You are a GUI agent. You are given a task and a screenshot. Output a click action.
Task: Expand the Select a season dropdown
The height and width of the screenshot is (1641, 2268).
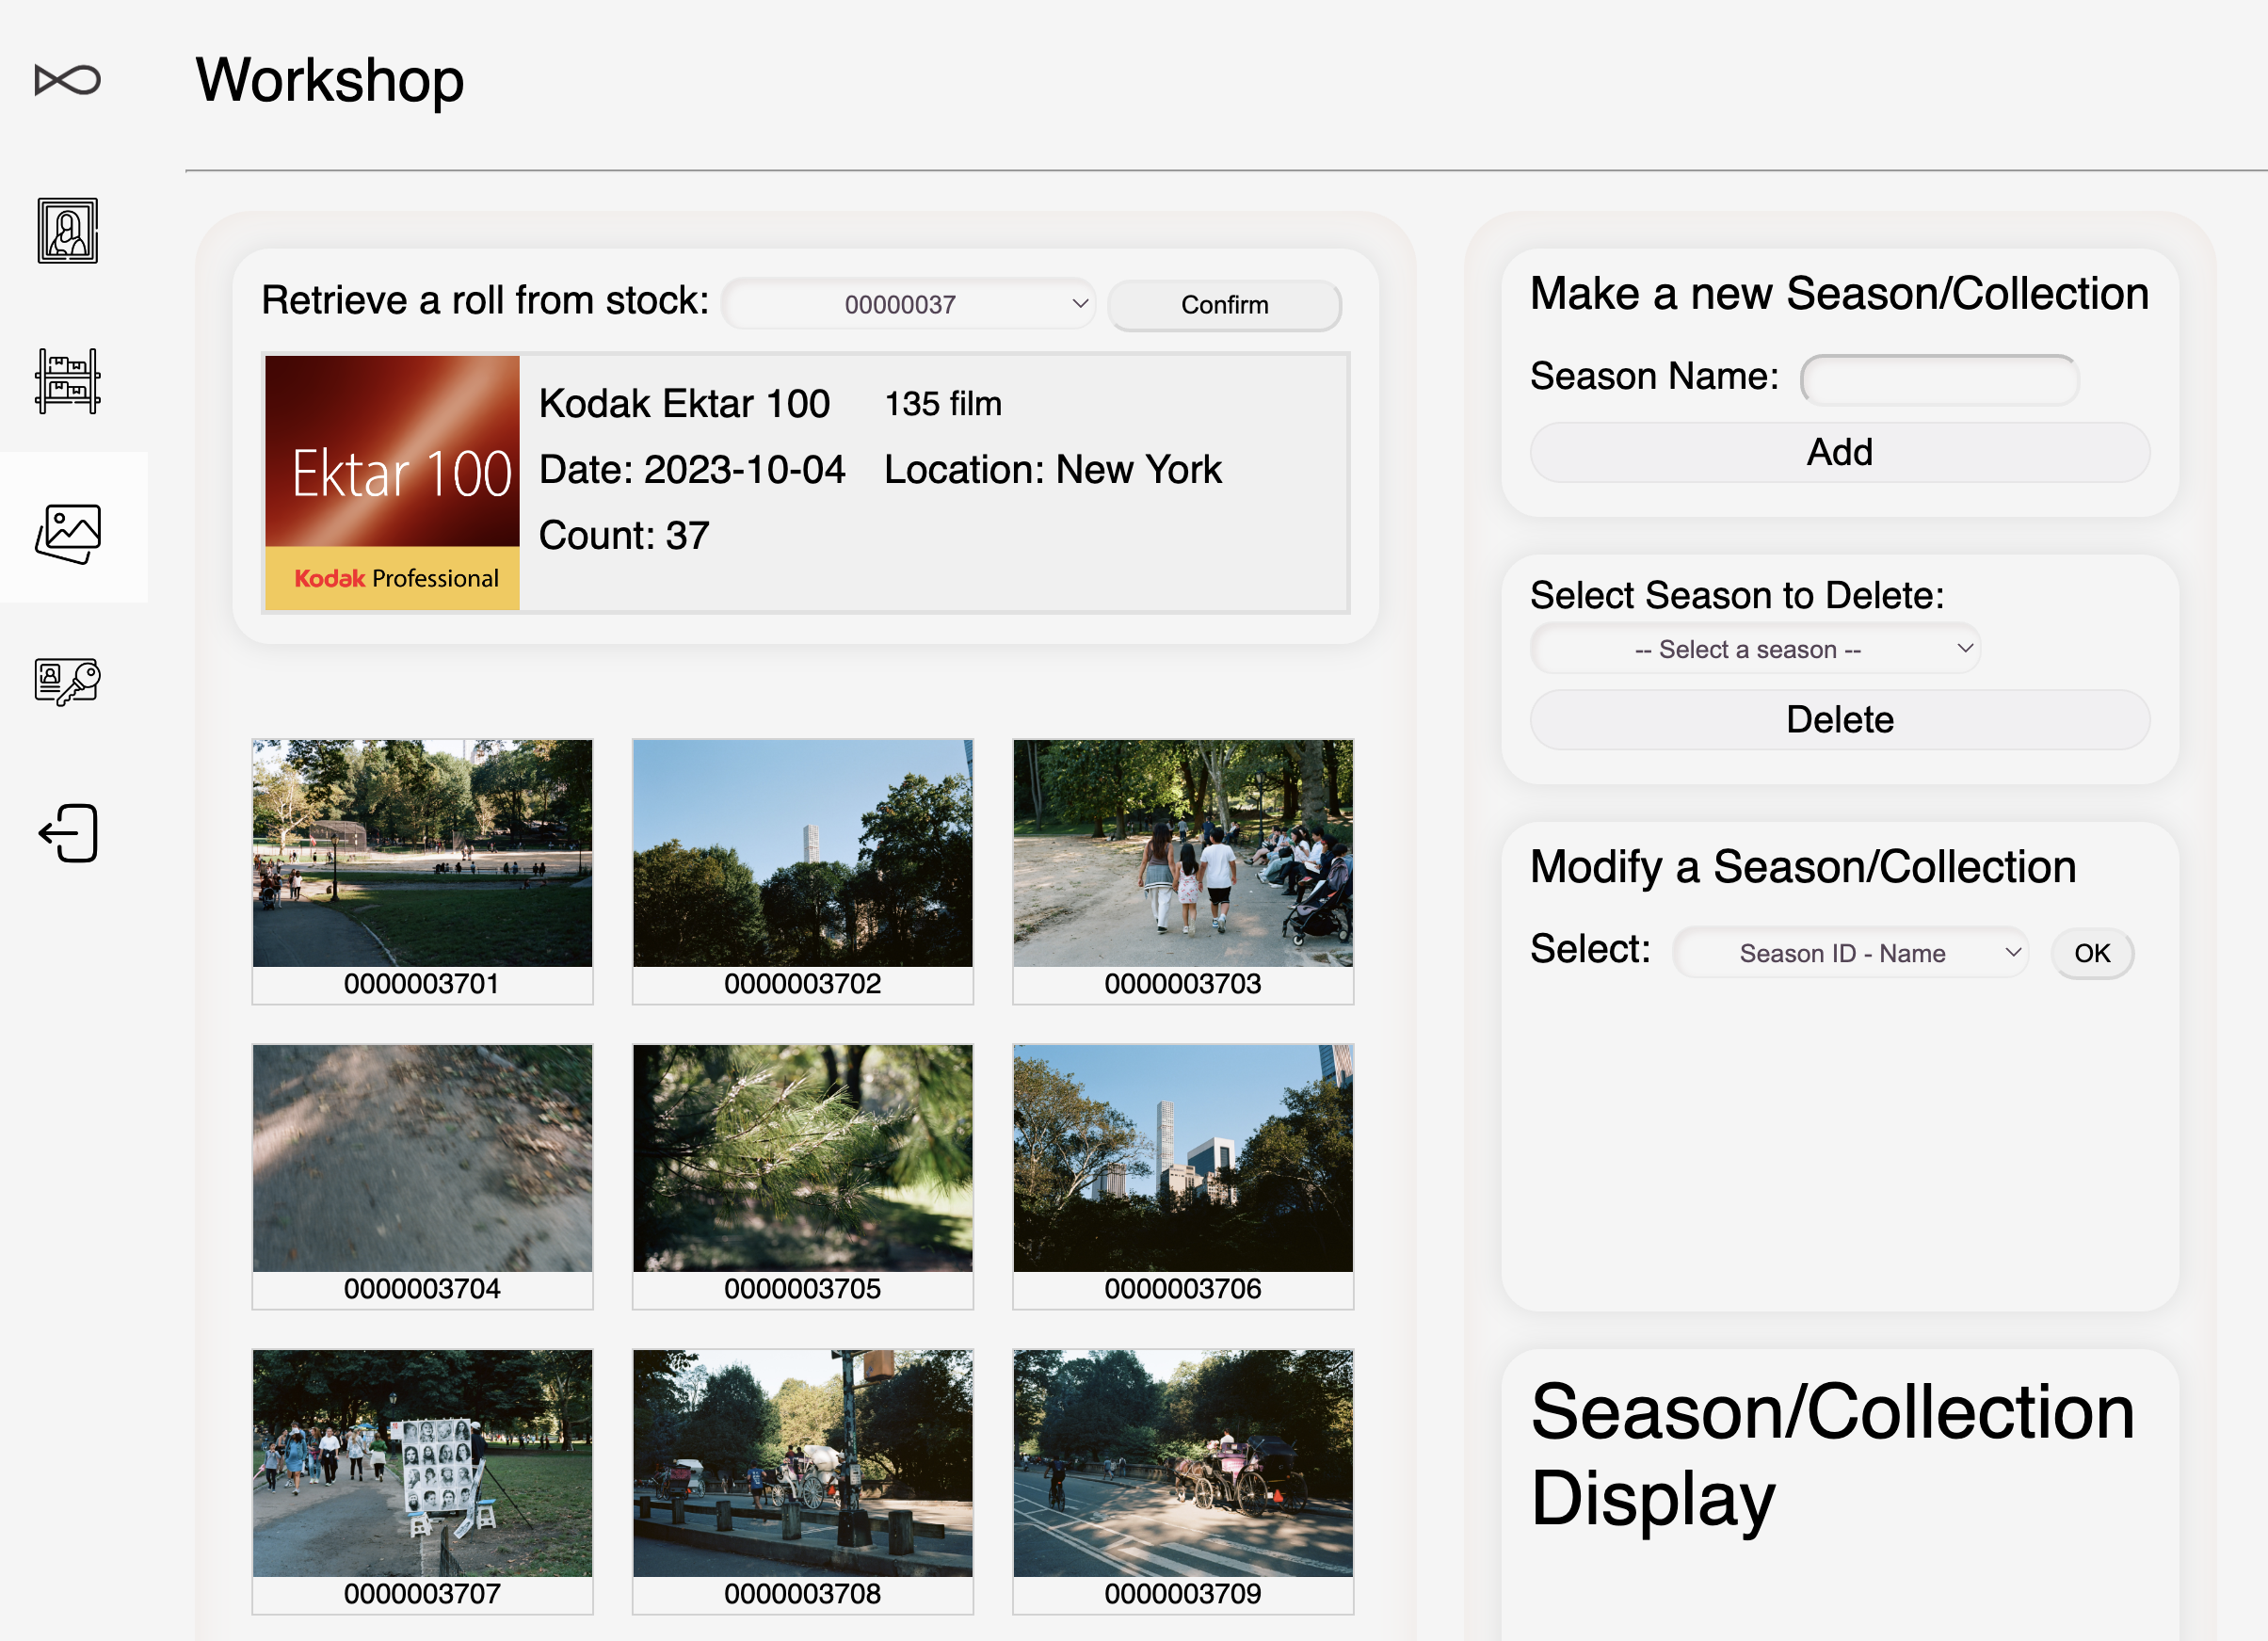[x=1754, y=649]
